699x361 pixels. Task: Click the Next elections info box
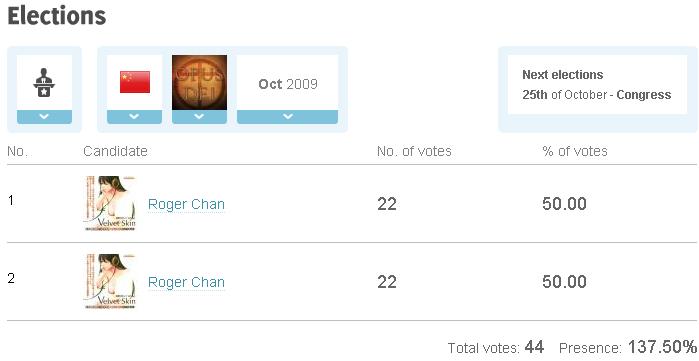pyautogui.click(x=597, y=85)
